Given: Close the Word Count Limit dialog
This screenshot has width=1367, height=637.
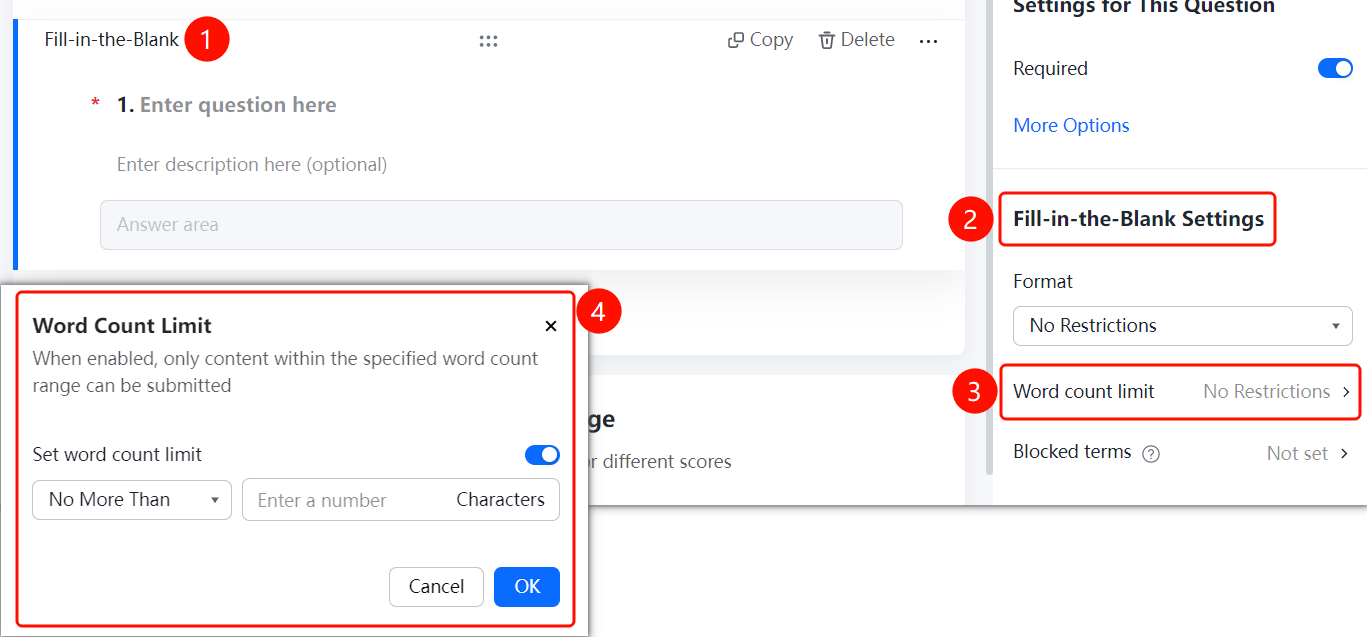Looking at the screenshot, I should point(551,326).
